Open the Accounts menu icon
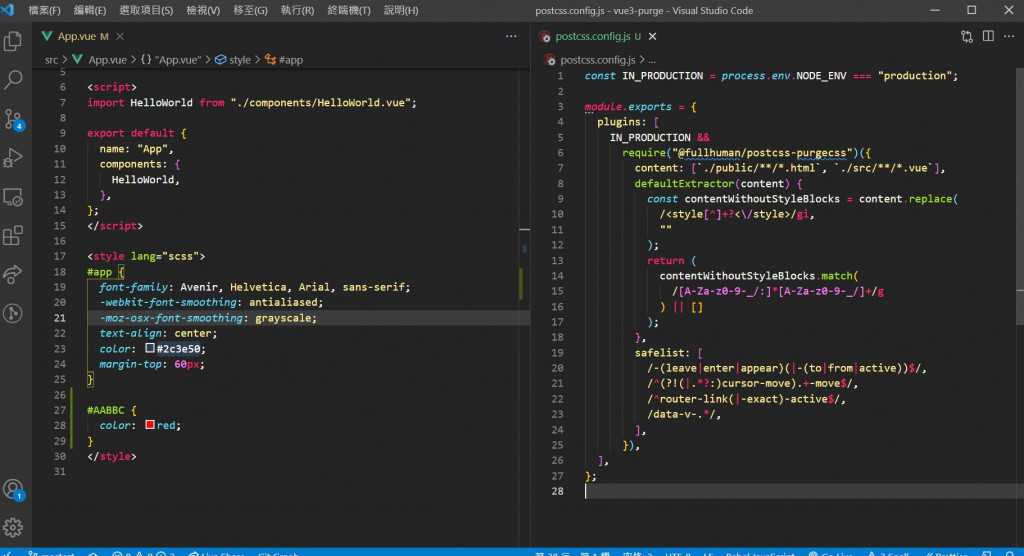The width and height of the screenshot is (1024, 556). [13, 489]
